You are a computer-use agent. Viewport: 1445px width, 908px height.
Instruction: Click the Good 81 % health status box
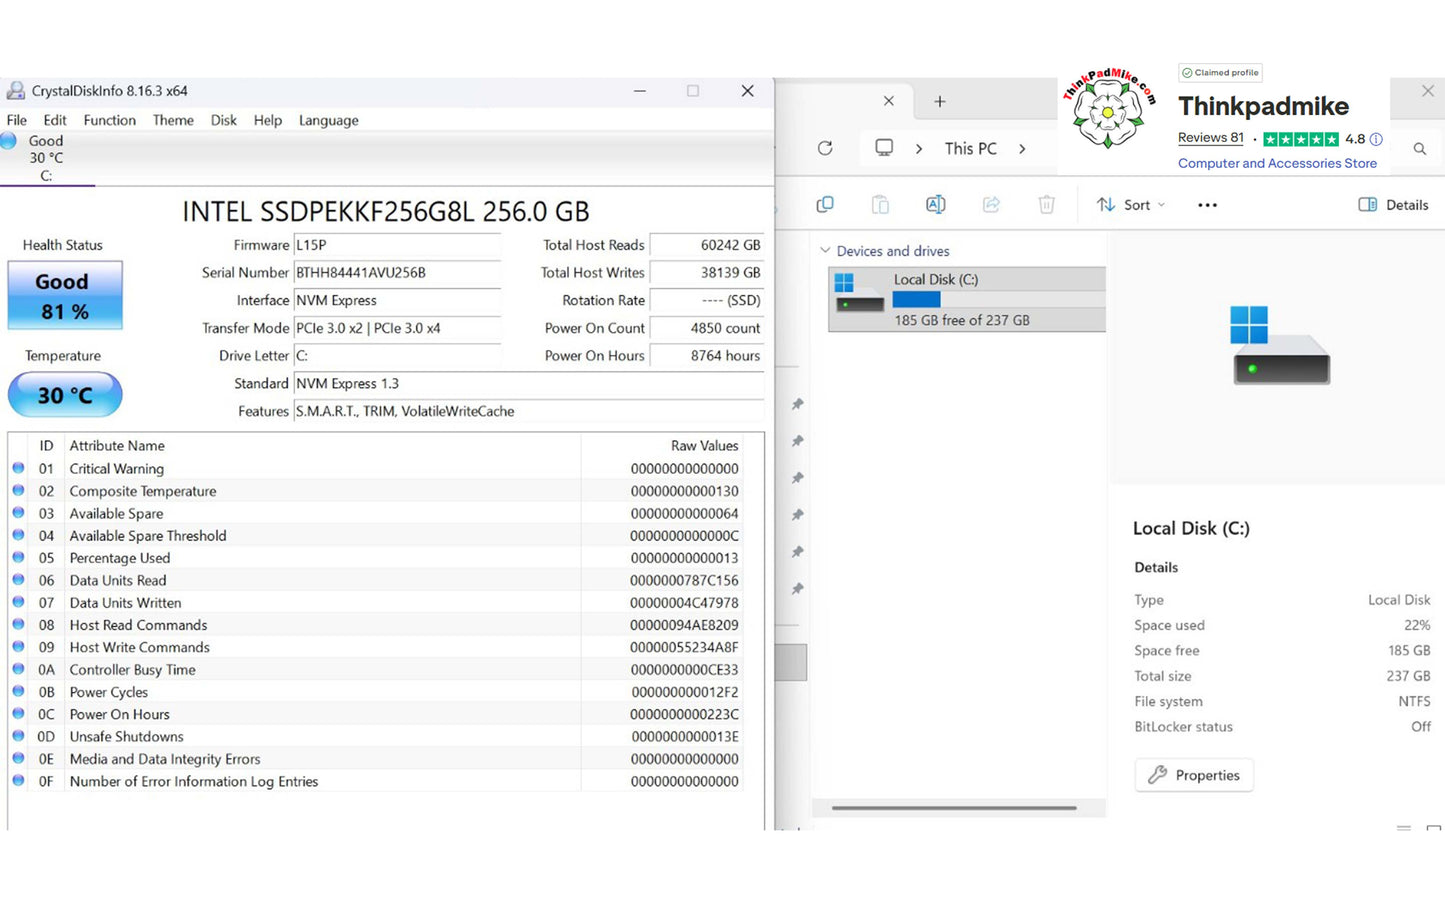[65, 296]
